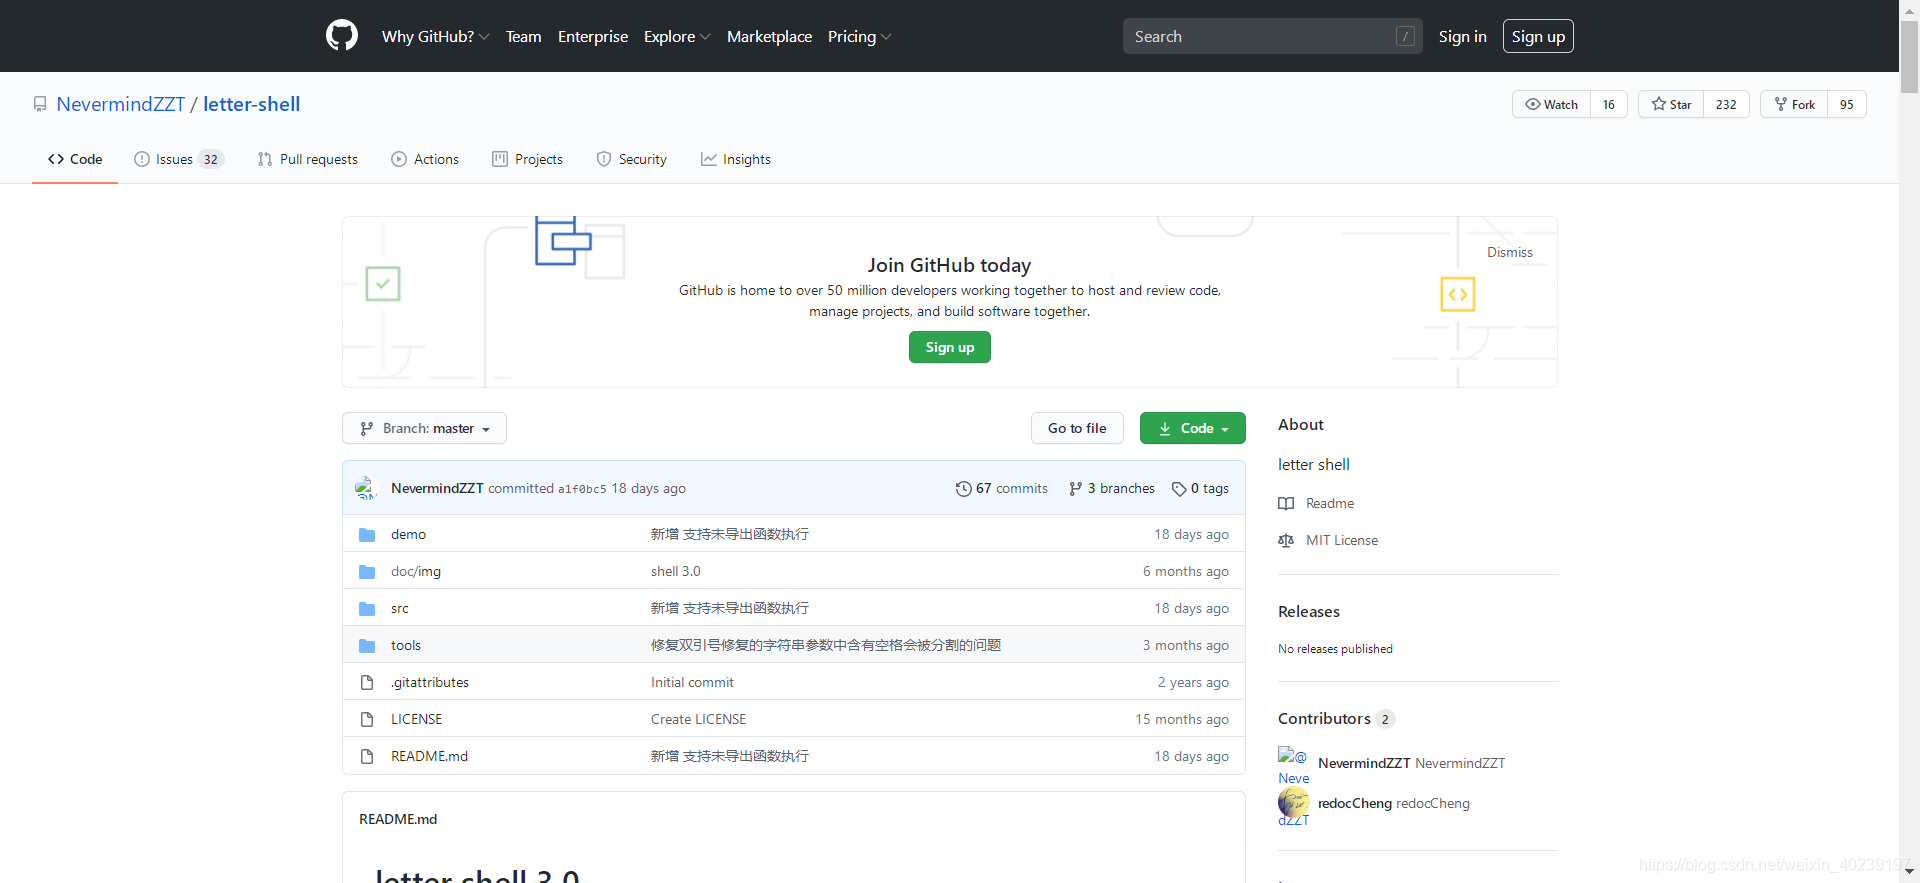Fork the letter-shell repository
Image resolution: width=1920 pixels, height=883 pixels.
click(1794, 104)
